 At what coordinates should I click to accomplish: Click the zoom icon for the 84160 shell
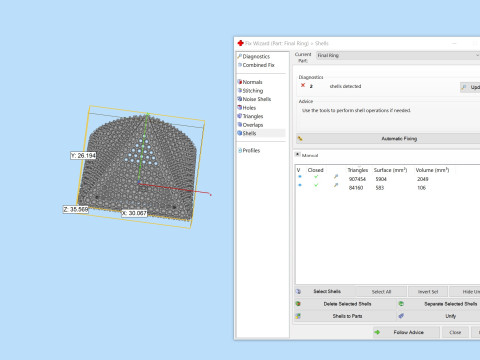[x=336, y=185]
